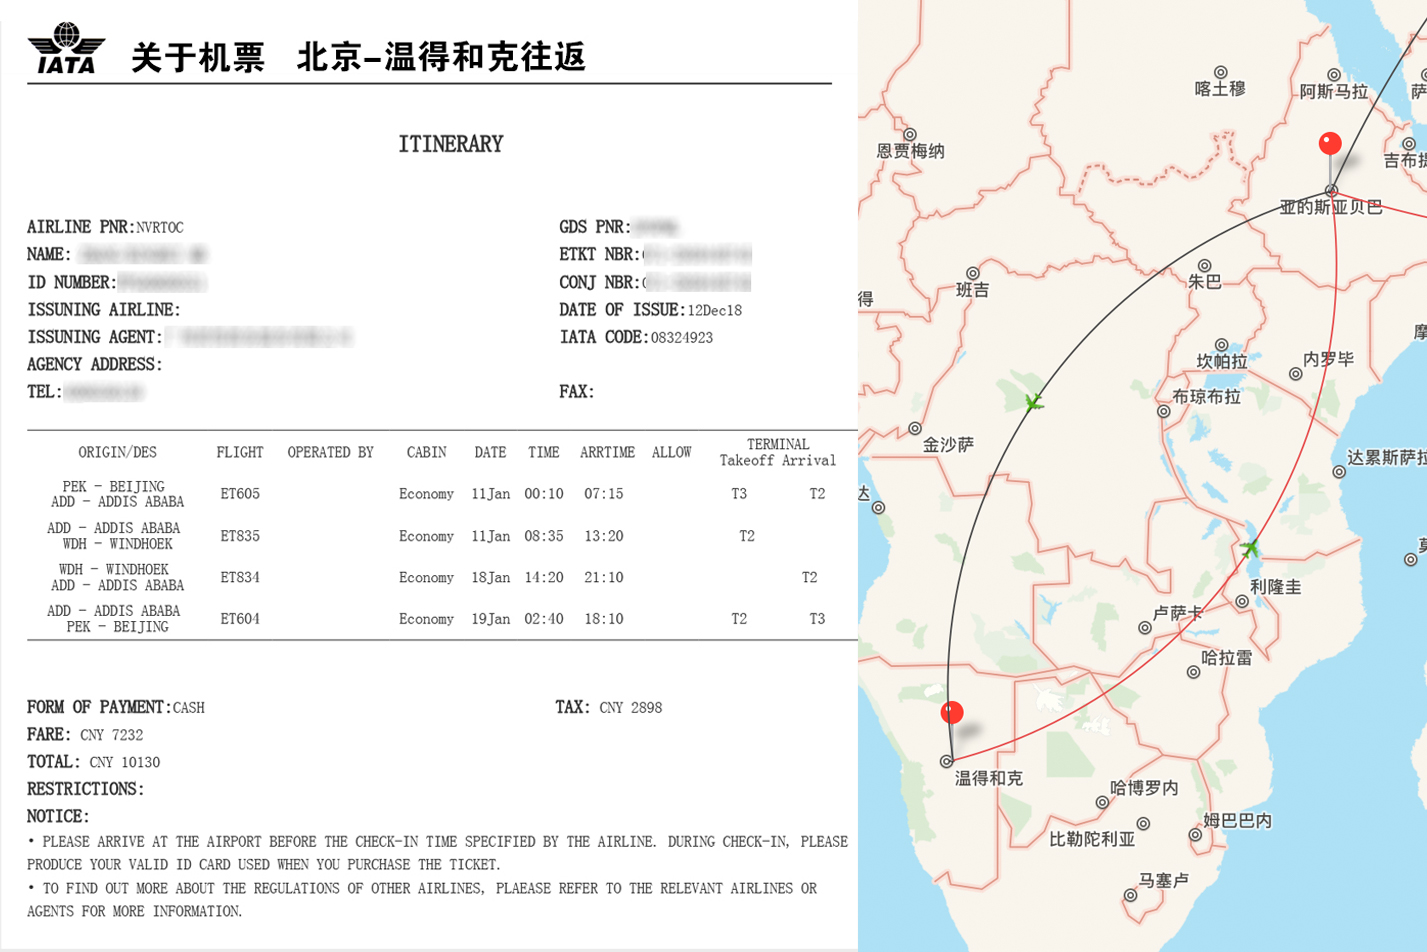Screen dimensions: 1427x952
Task: Click the date 18Jan
Action: tap(491, 577)
